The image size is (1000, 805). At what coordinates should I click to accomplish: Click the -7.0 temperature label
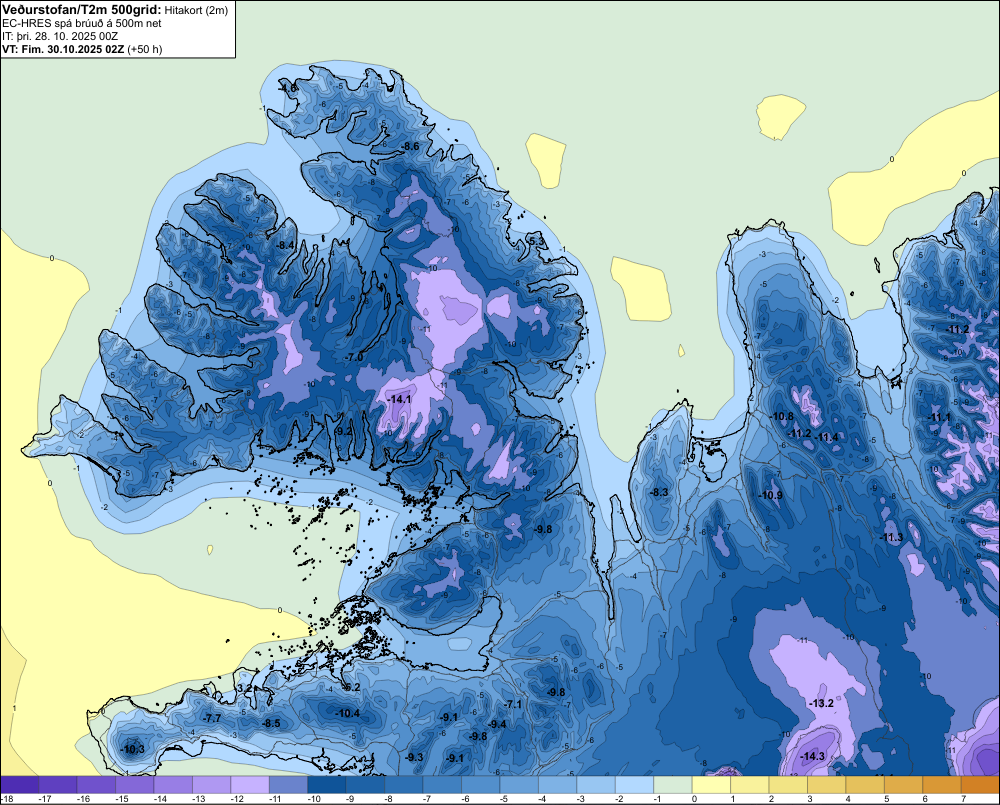353,357
